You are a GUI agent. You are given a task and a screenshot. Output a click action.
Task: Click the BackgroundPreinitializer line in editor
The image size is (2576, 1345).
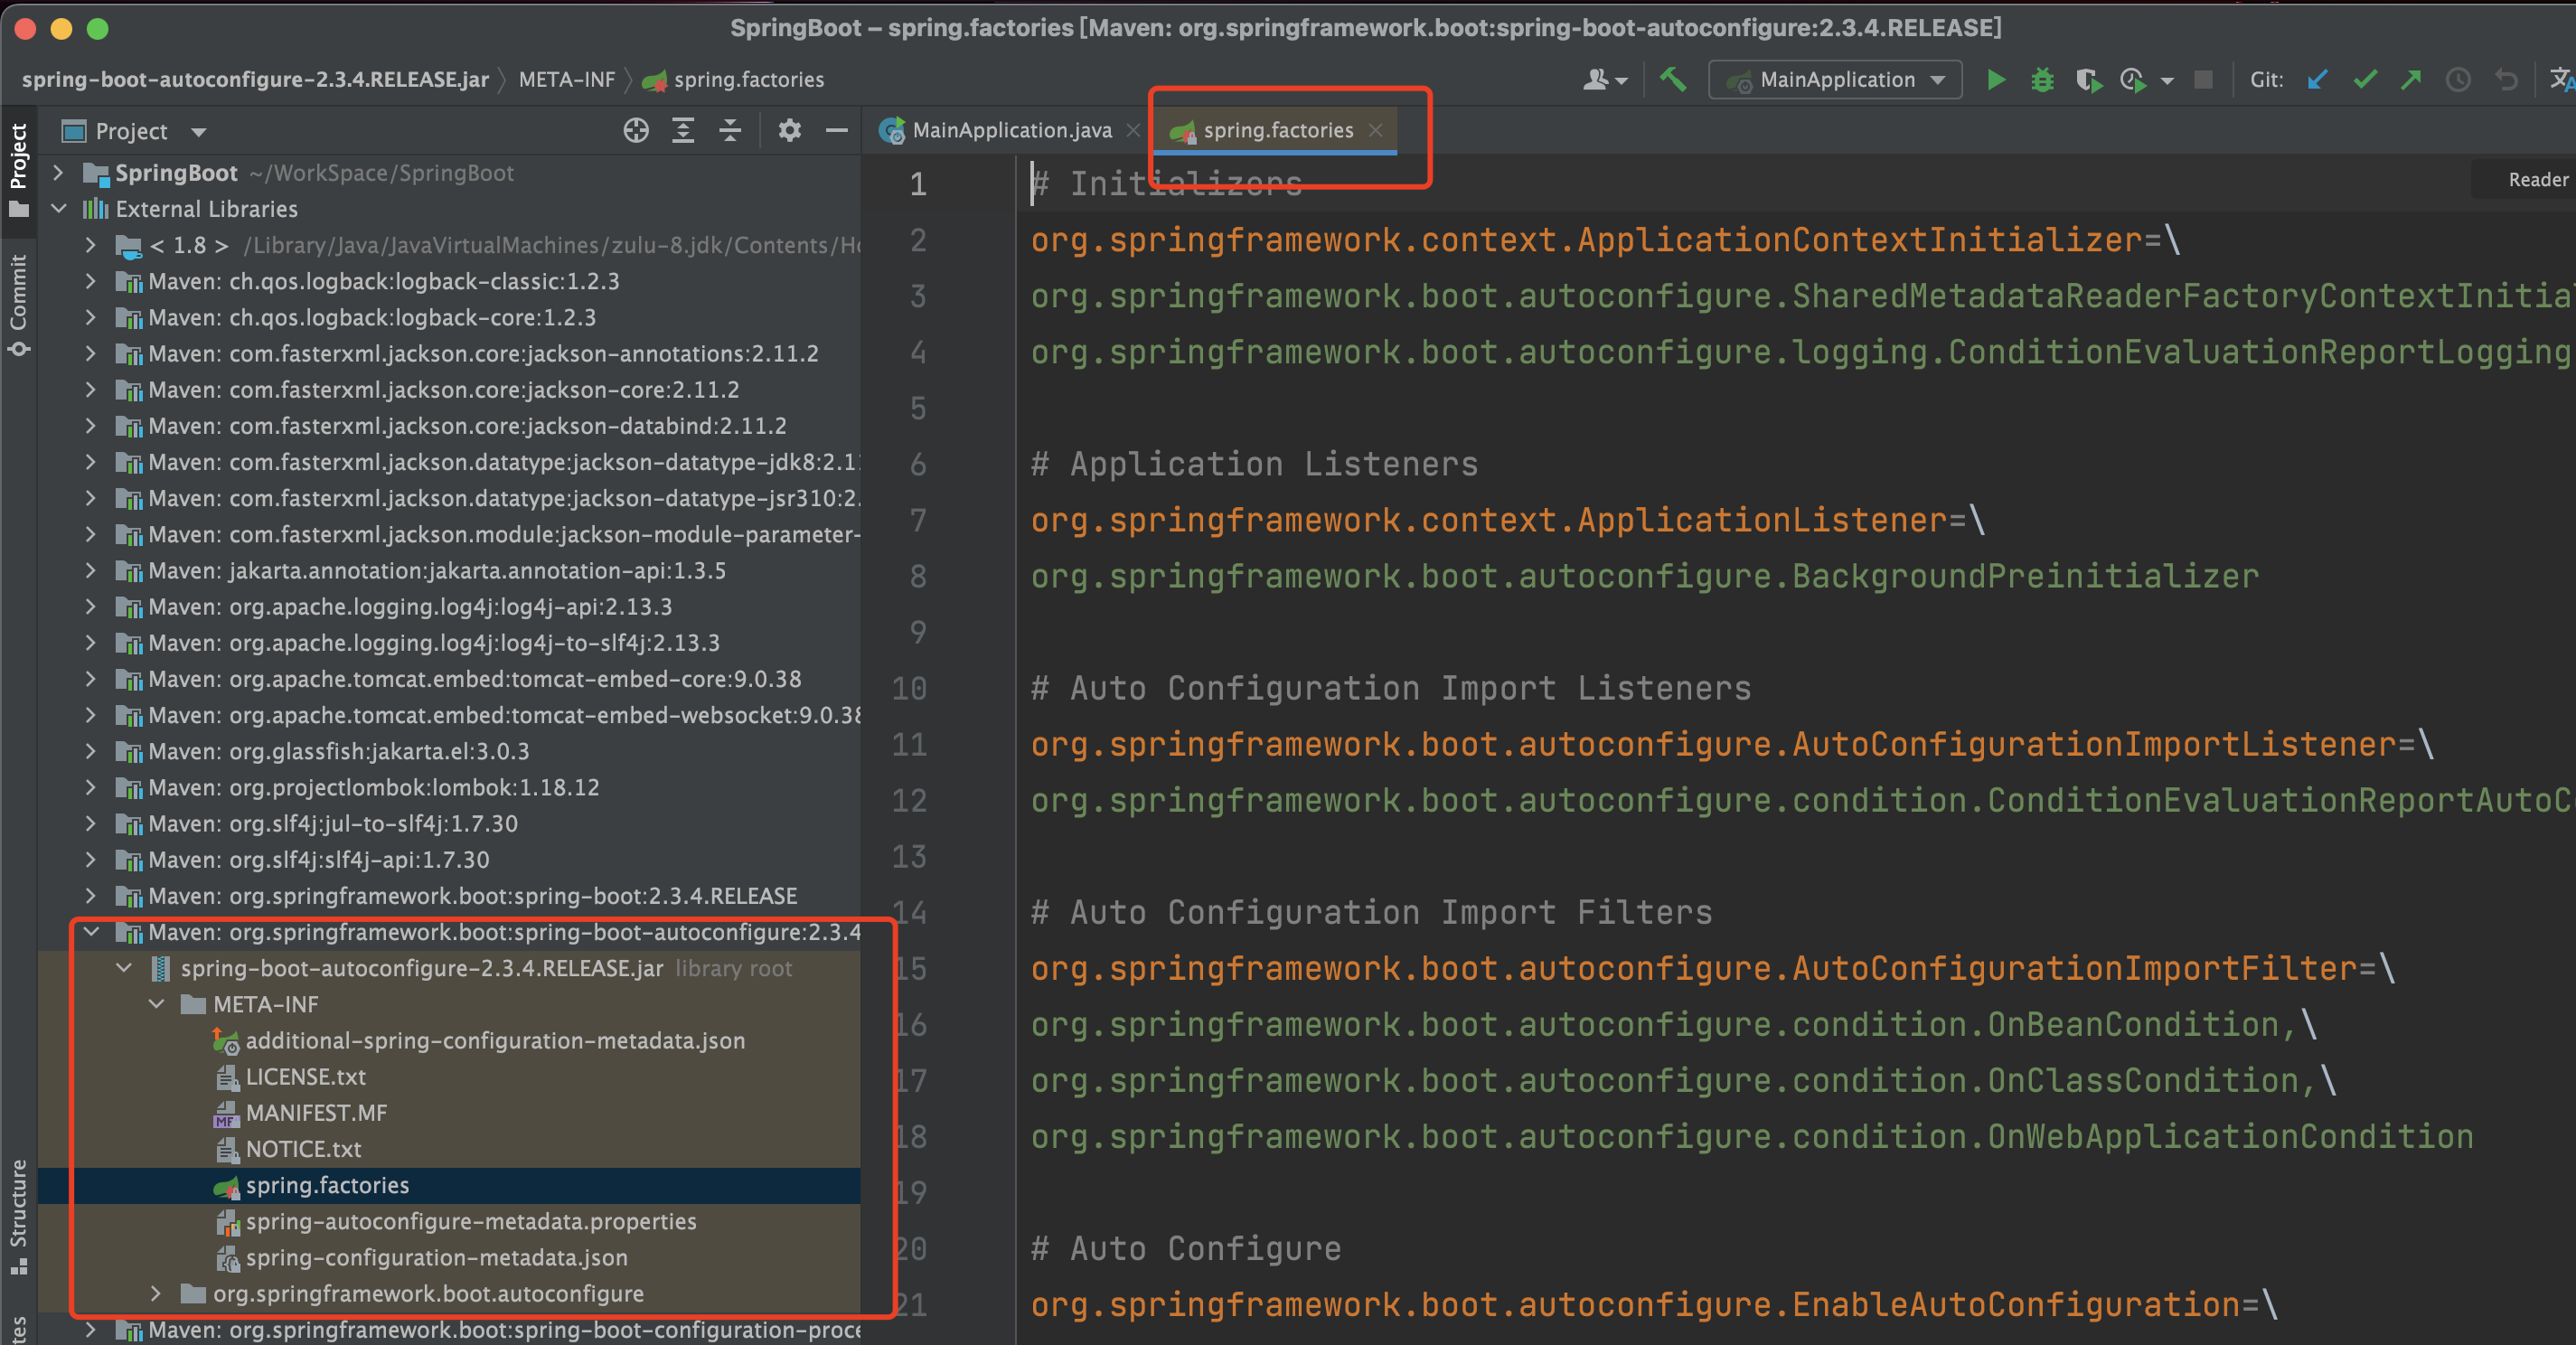[x=1644, y=576]
